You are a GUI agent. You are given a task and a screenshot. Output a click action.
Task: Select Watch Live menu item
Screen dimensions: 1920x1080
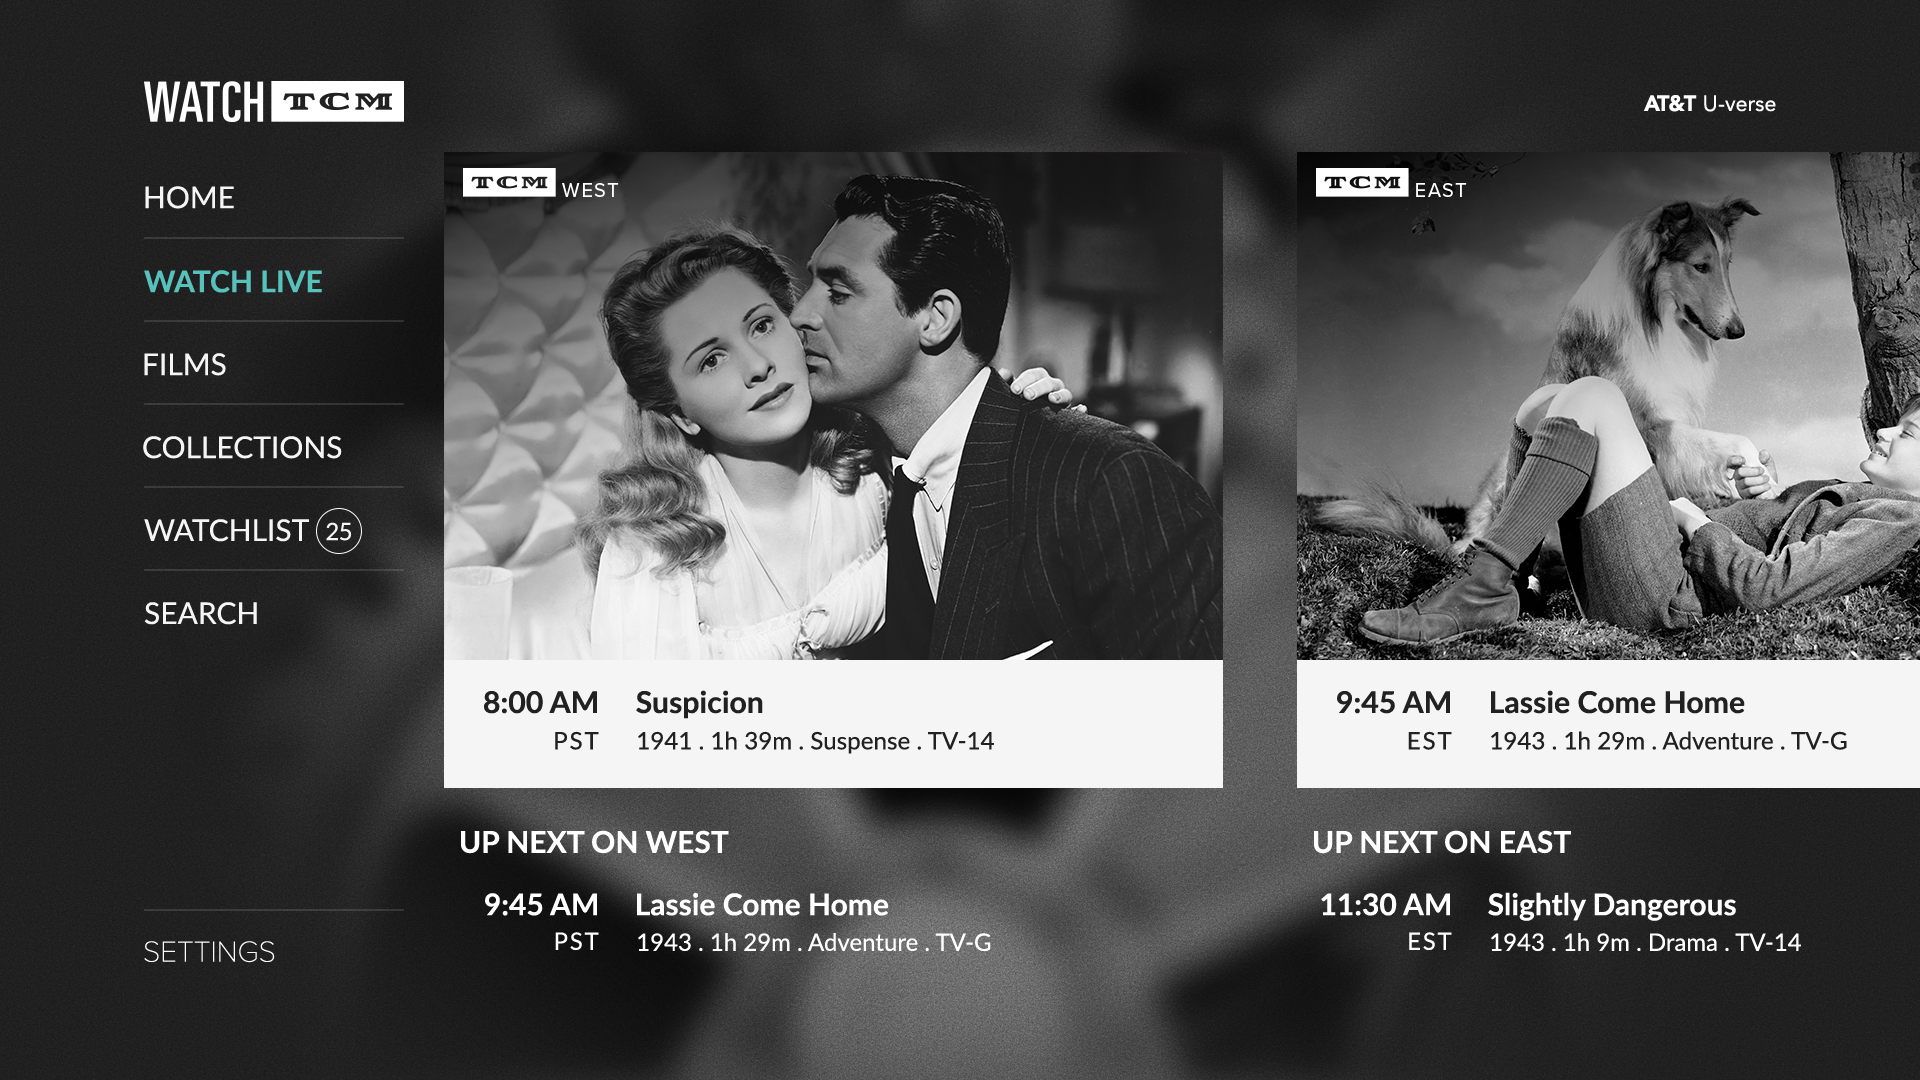point(233,282)
